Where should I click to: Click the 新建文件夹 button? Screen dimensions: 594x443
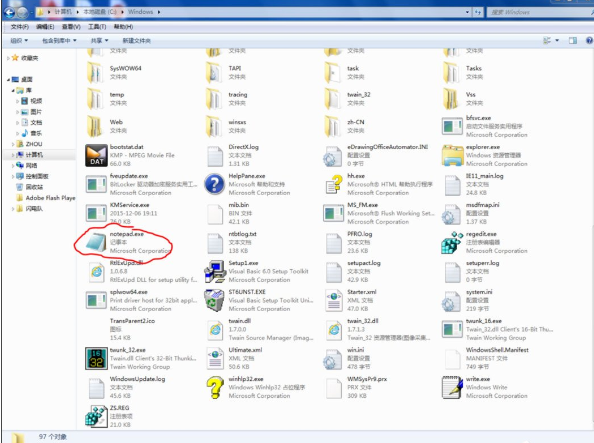coord(136,41)
